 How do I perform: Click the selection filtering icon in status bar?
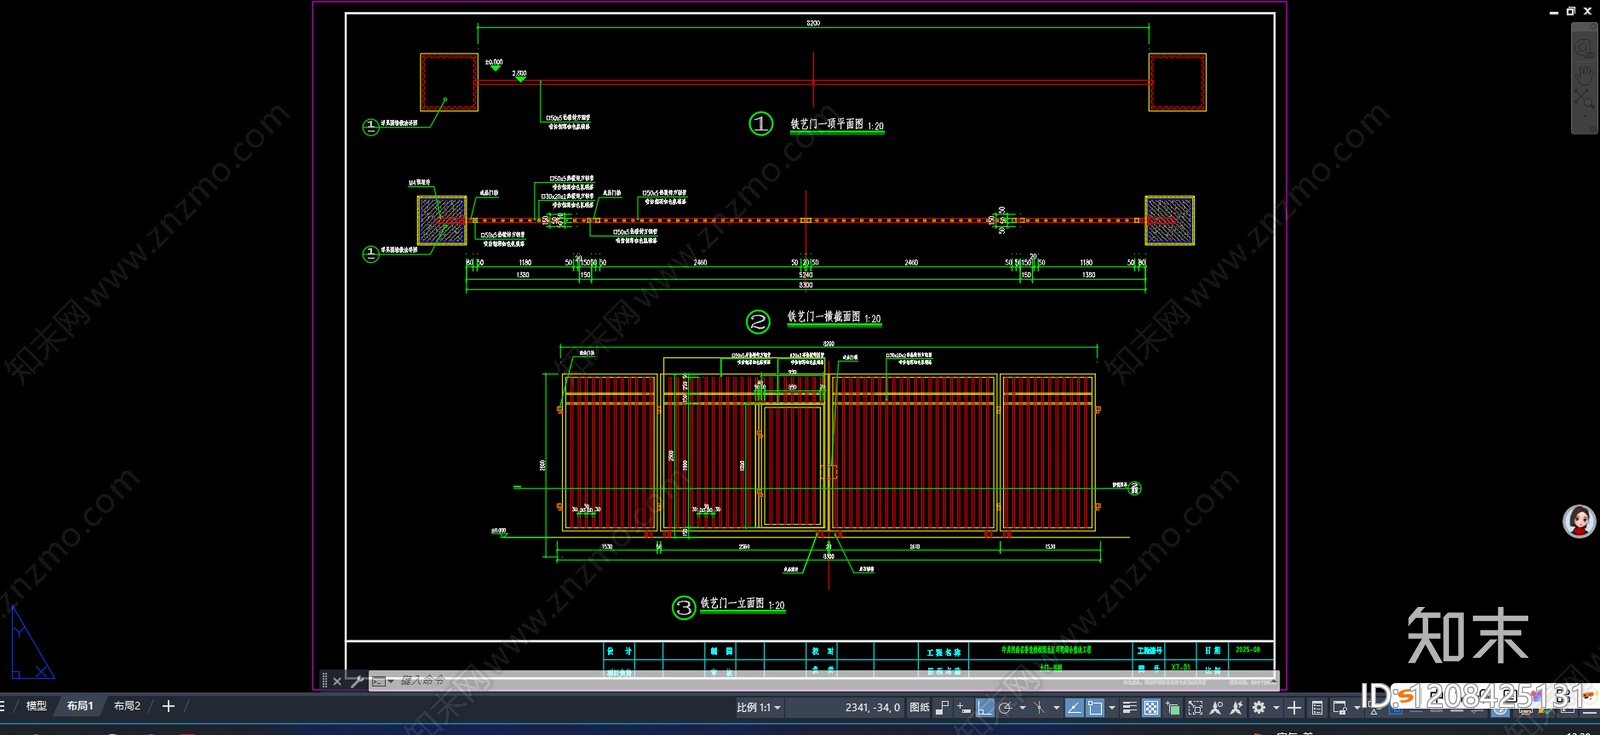[1195, 707]
